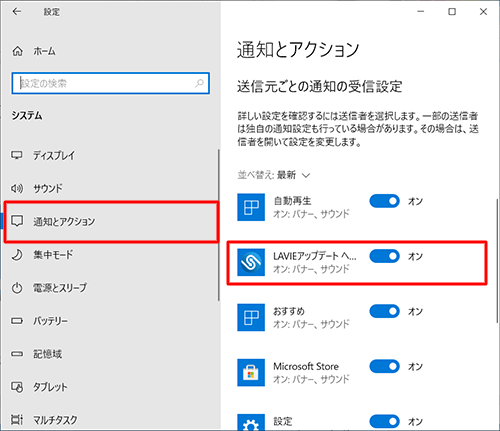Viewport: 500px width, 431px height.
Task: Select ディスプレイ in the sidebar
Action: [x=110, y=155]
